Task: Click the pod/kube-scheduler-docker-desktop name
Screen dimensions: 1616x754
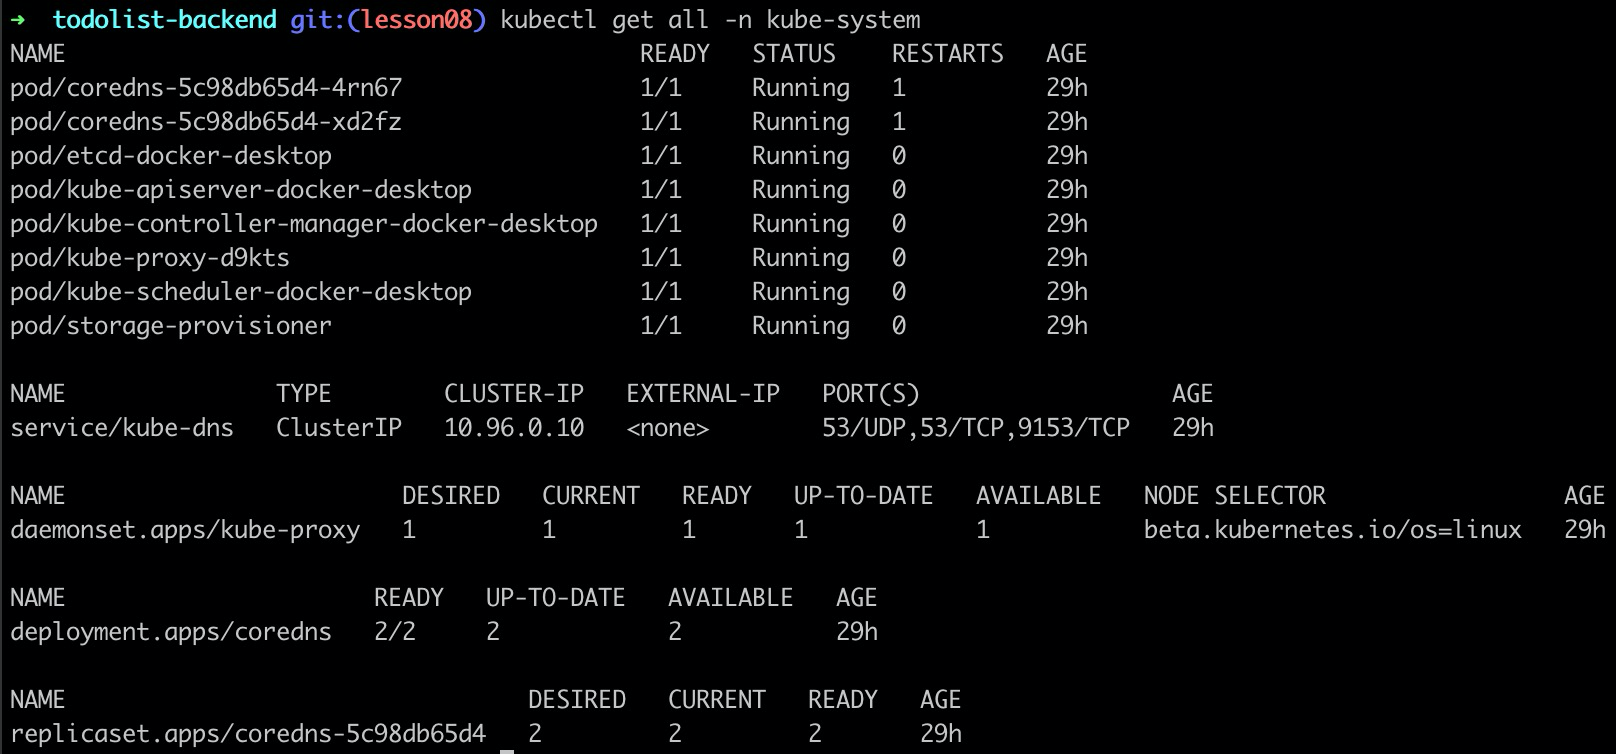Action: [241, 292]
